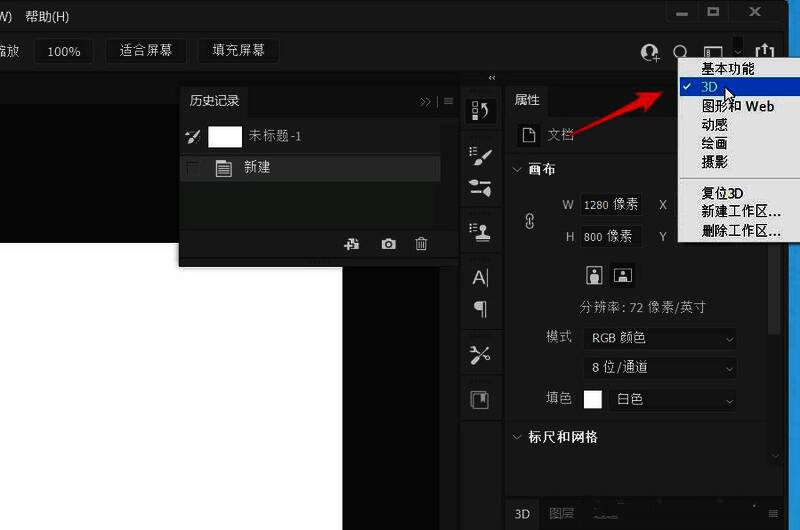Open the Brushes presets panel icon
800x530 pixels.
(x=480, y=188)
